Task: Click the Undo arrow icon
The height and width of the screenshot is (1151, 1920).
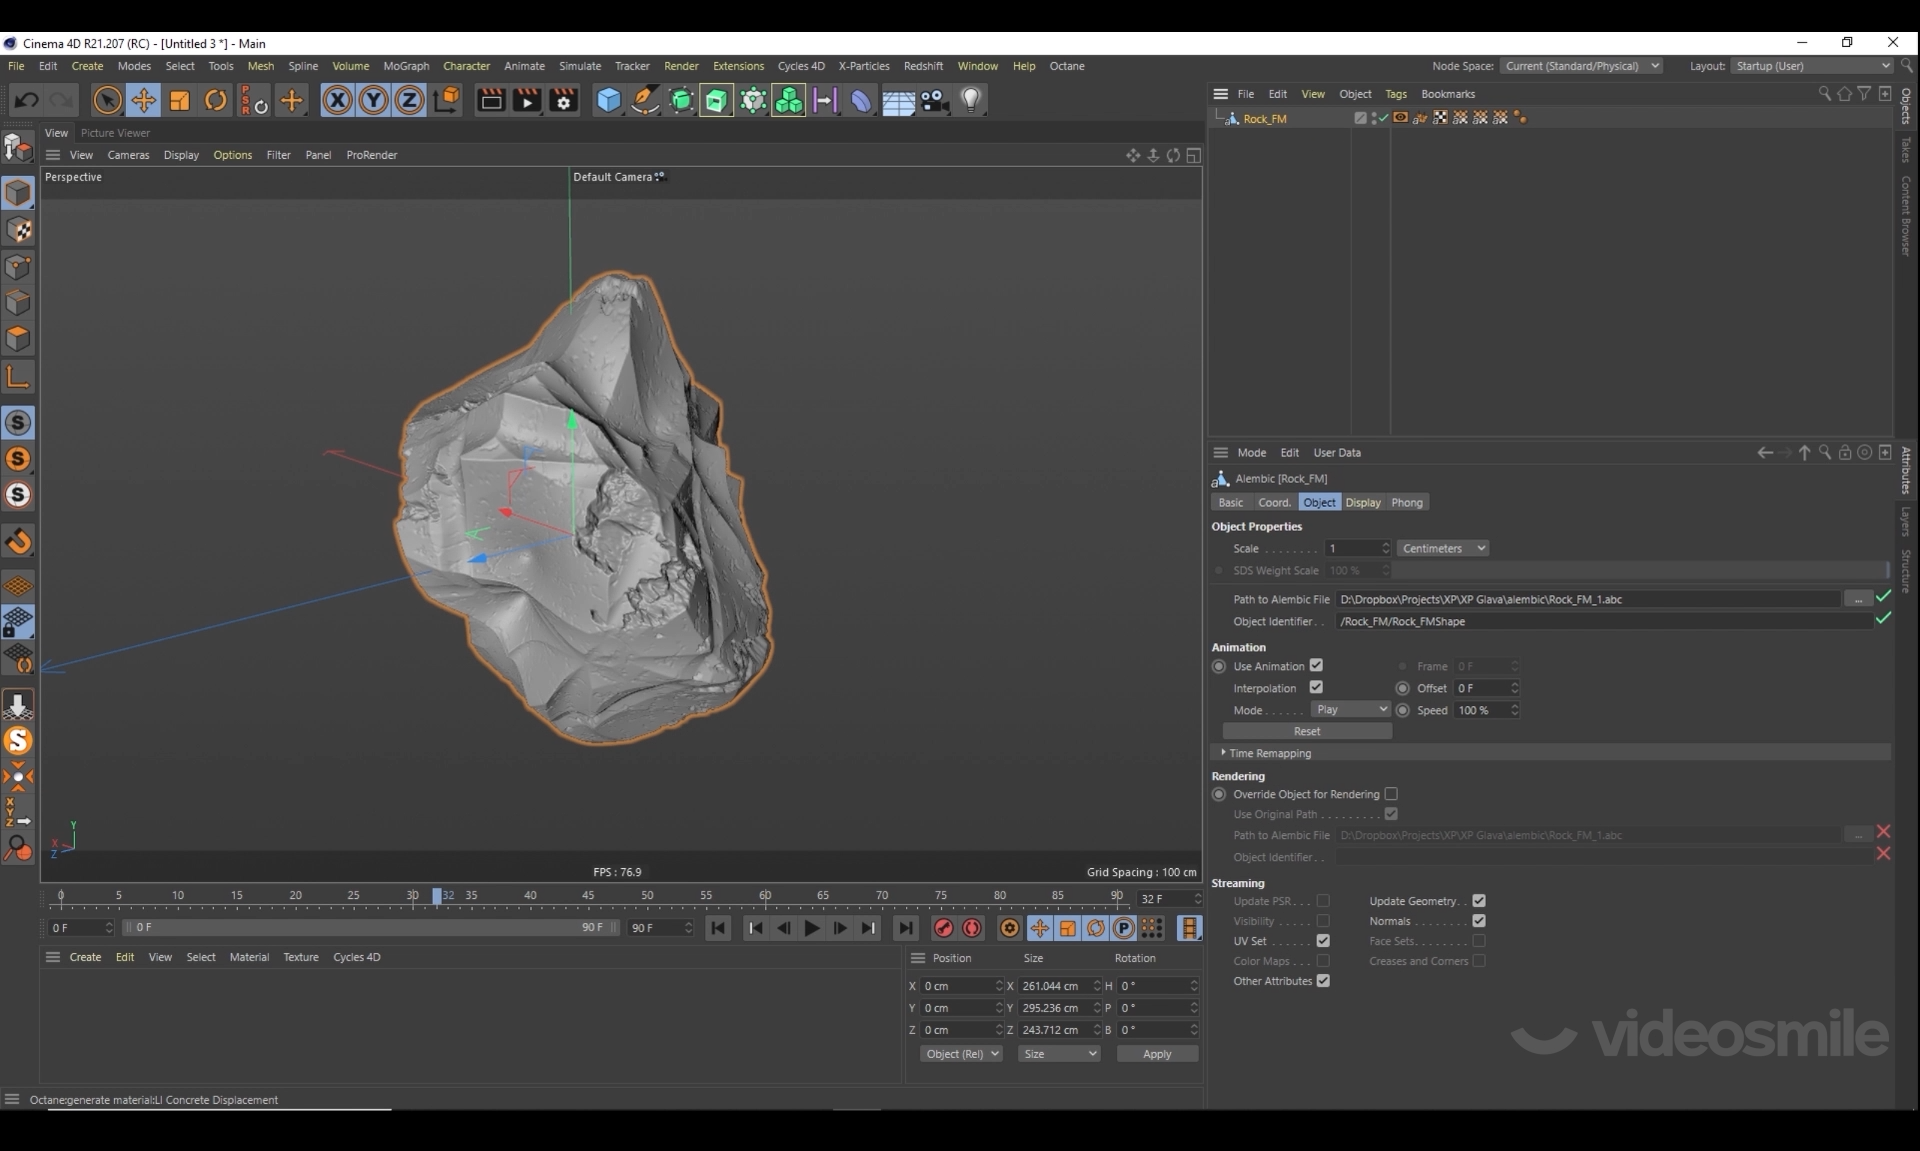Action: [27, 100]
